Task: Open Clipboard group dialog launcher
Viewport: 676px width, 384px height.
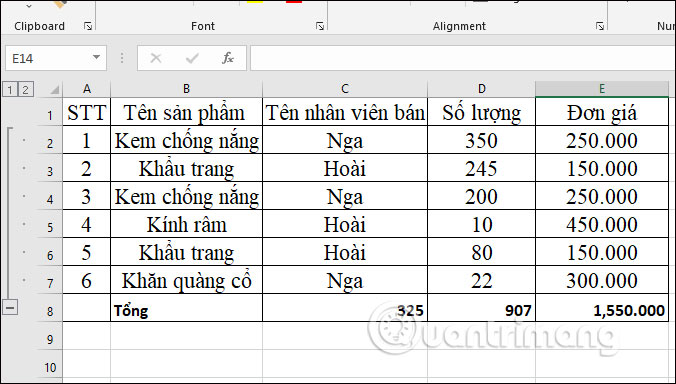Action: (x=88, y=26)
